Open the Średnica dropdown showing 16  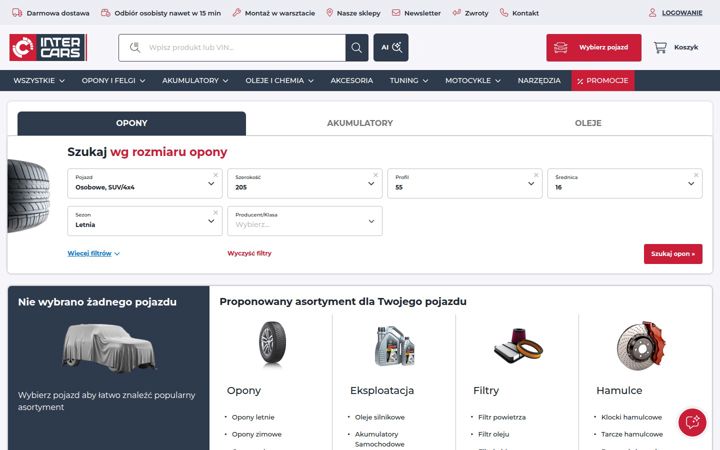[625, 183]
